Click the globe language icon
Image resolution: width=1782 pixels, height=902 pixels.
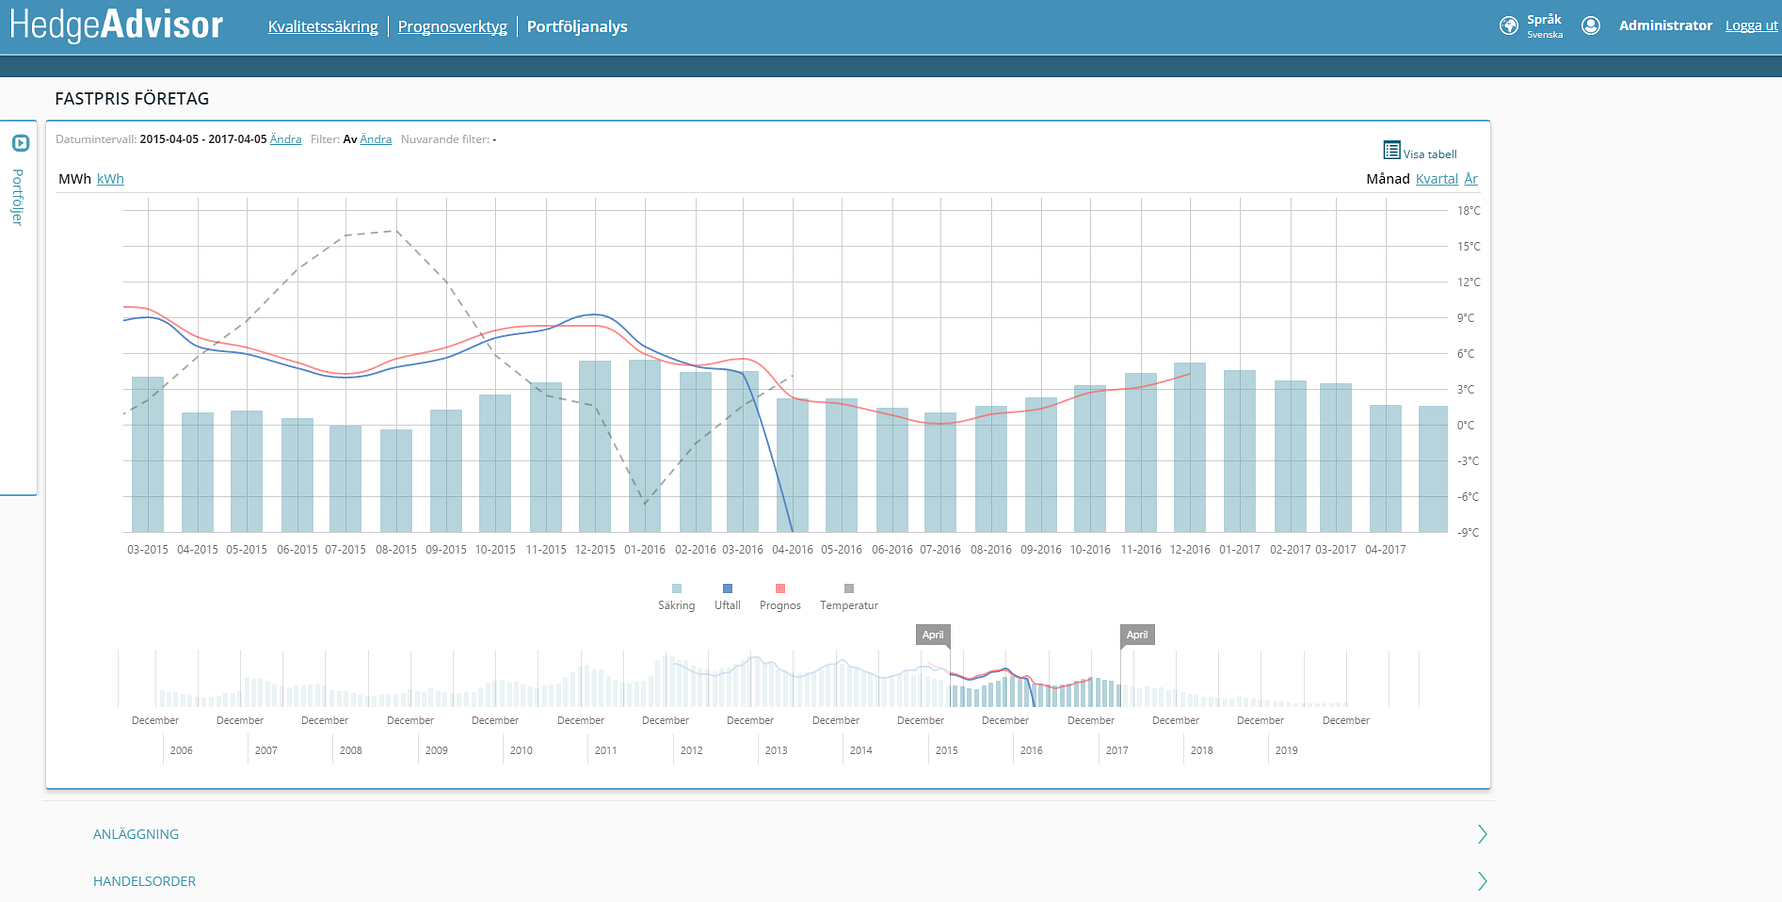tap(1509, 26)
